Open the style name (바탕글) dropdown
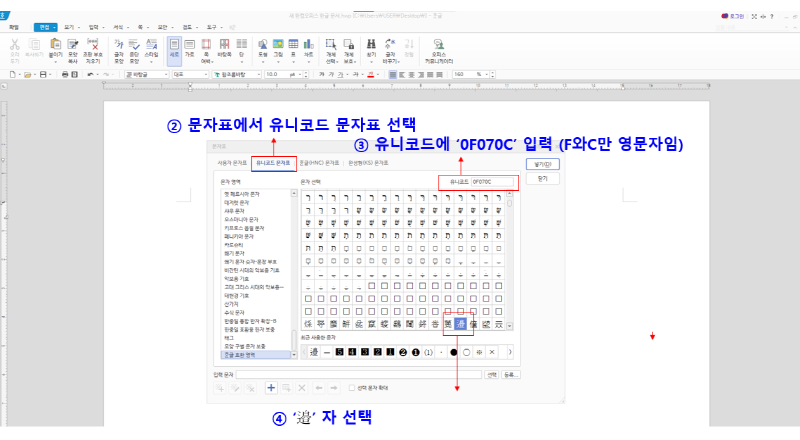This screenshot has height=440, width=800. [166, 75]
